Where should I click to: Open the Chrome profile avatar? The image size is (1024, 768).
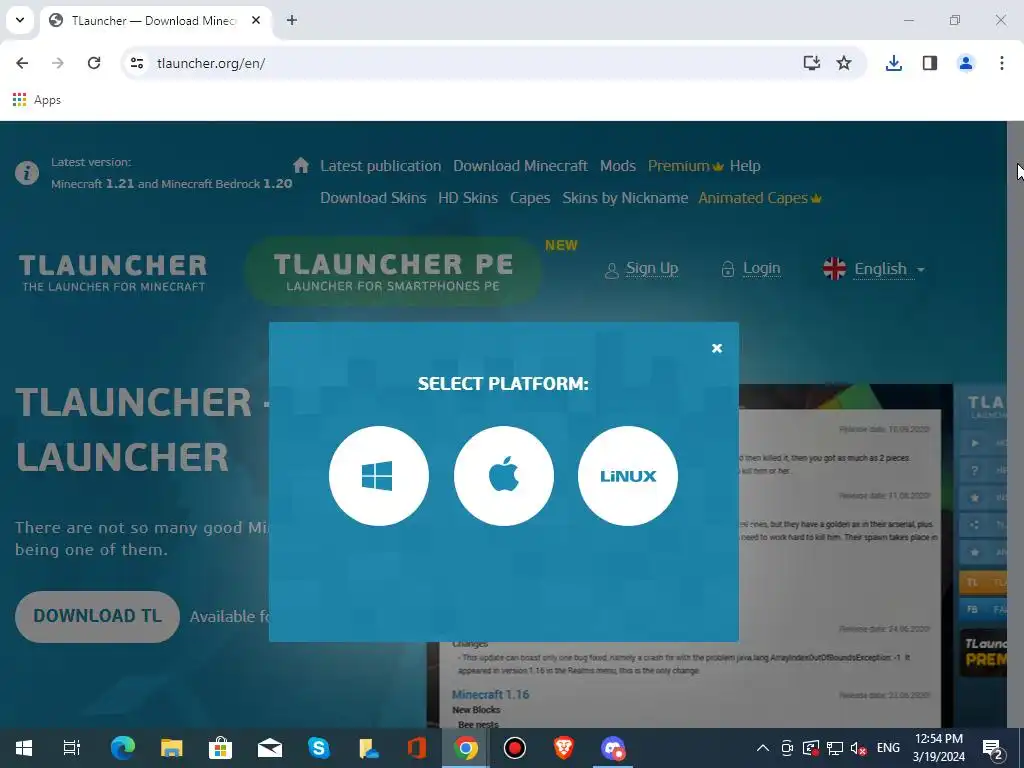966,63
